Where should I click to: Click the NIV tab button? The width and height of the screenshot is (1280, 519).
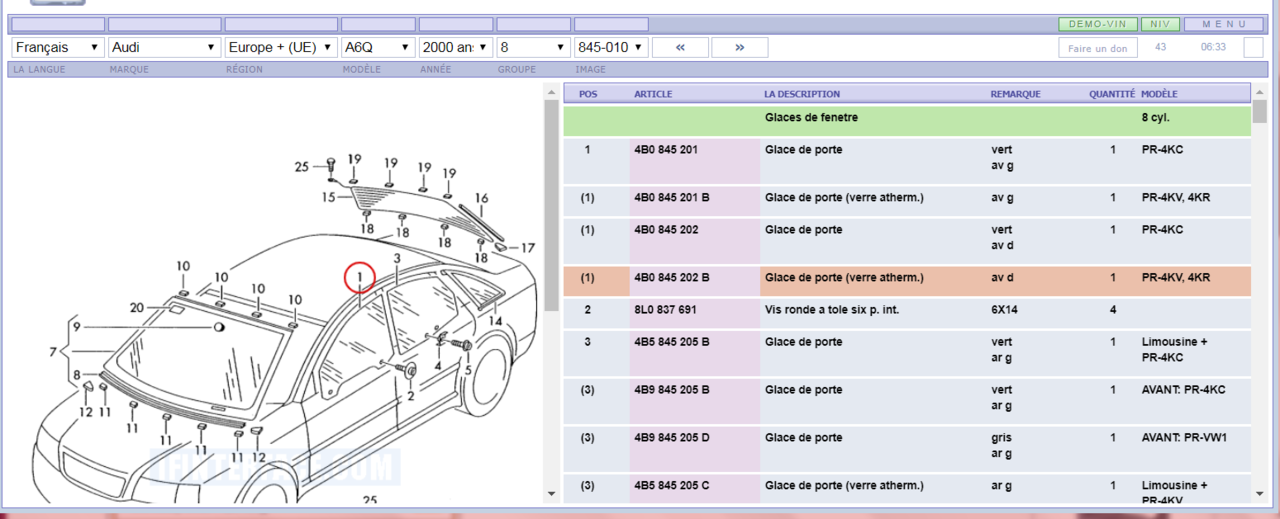coord(1159,24)
